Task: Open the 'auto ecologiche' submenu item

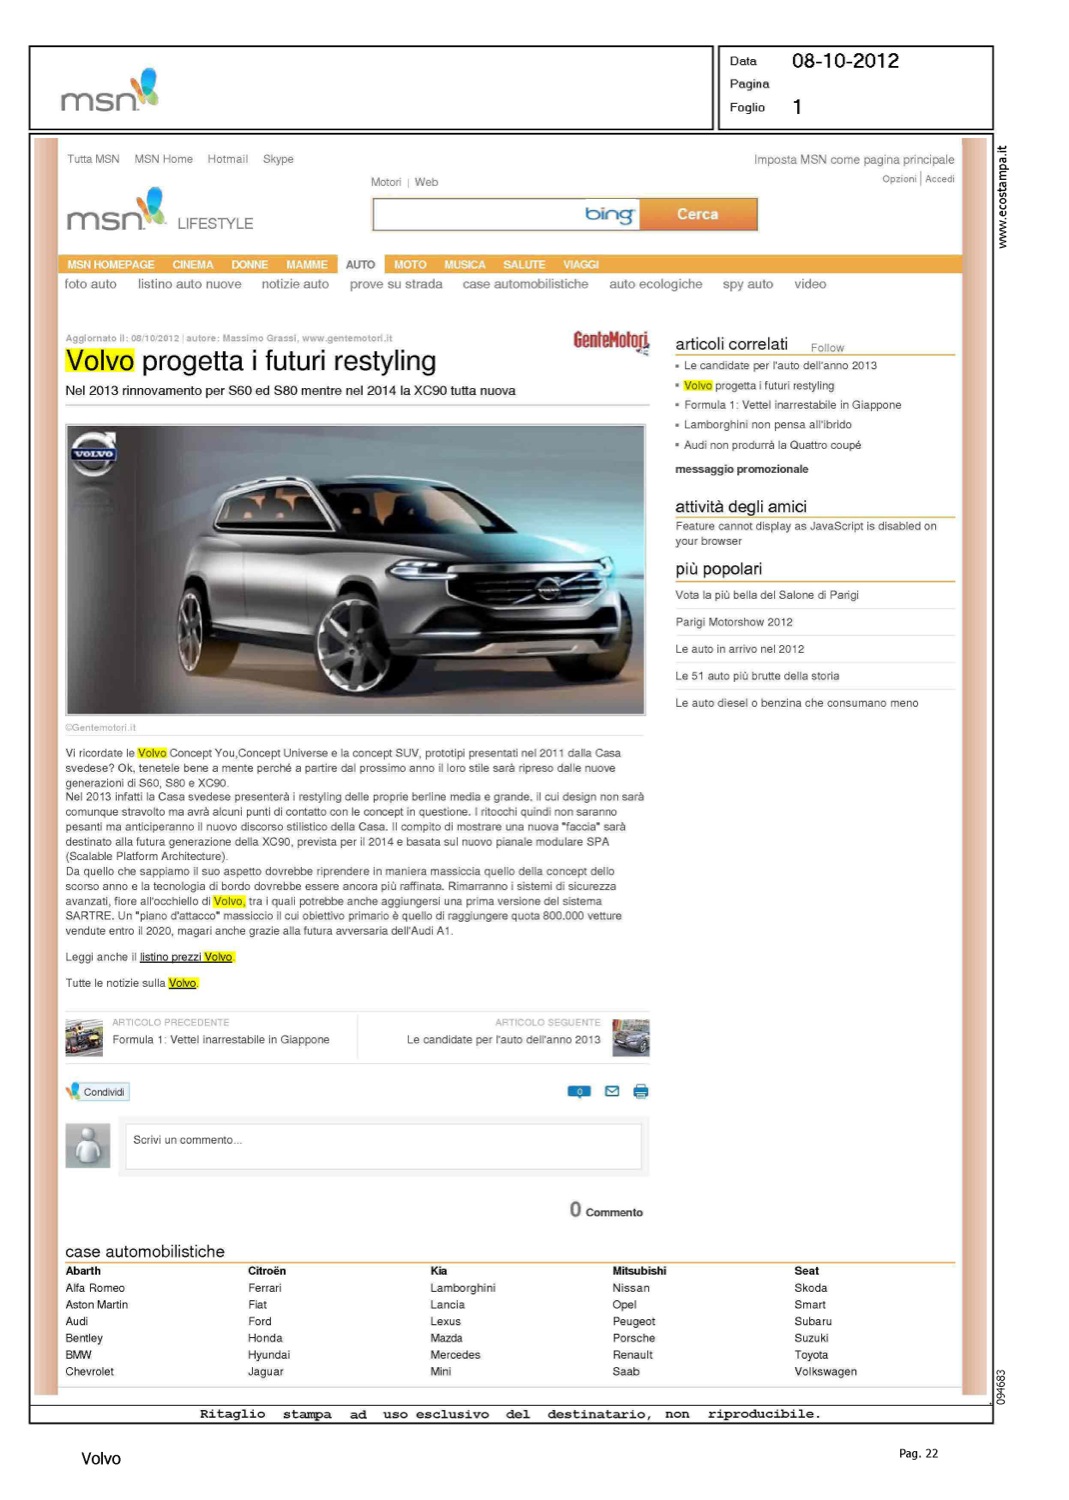Action: pyautogui.click(x=655, y=284)
